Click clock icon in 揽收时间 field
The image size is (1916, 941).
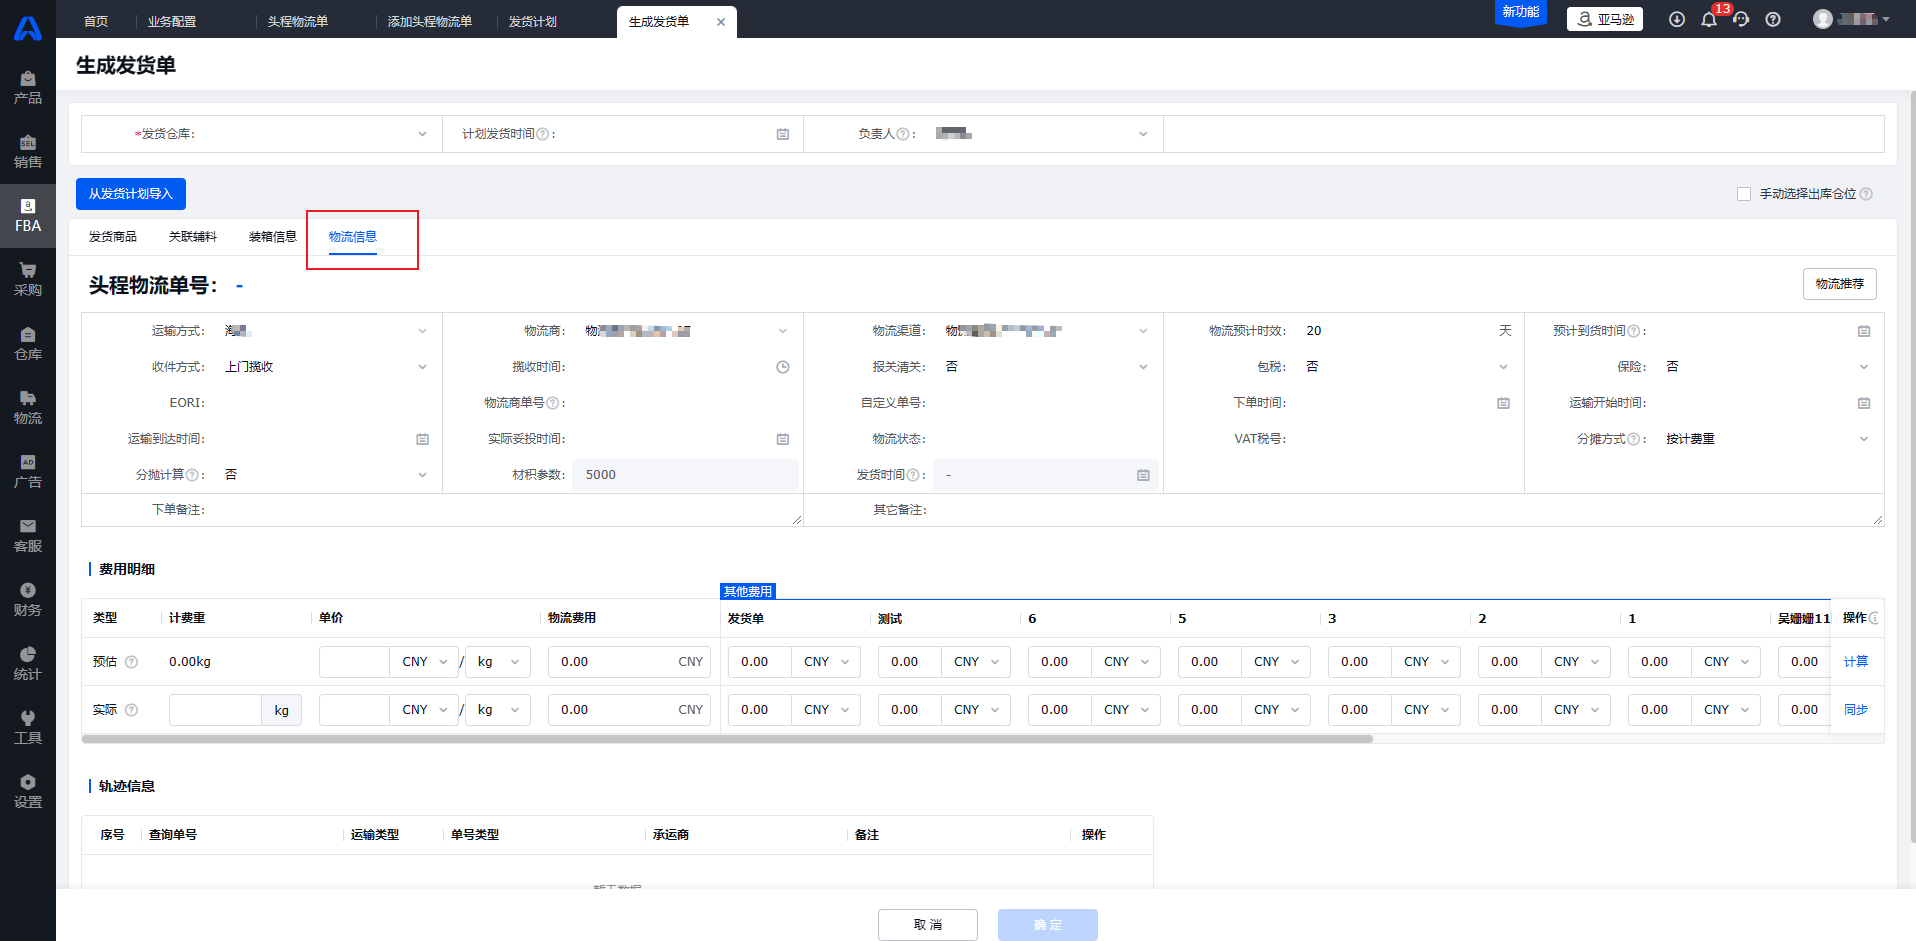783,367
